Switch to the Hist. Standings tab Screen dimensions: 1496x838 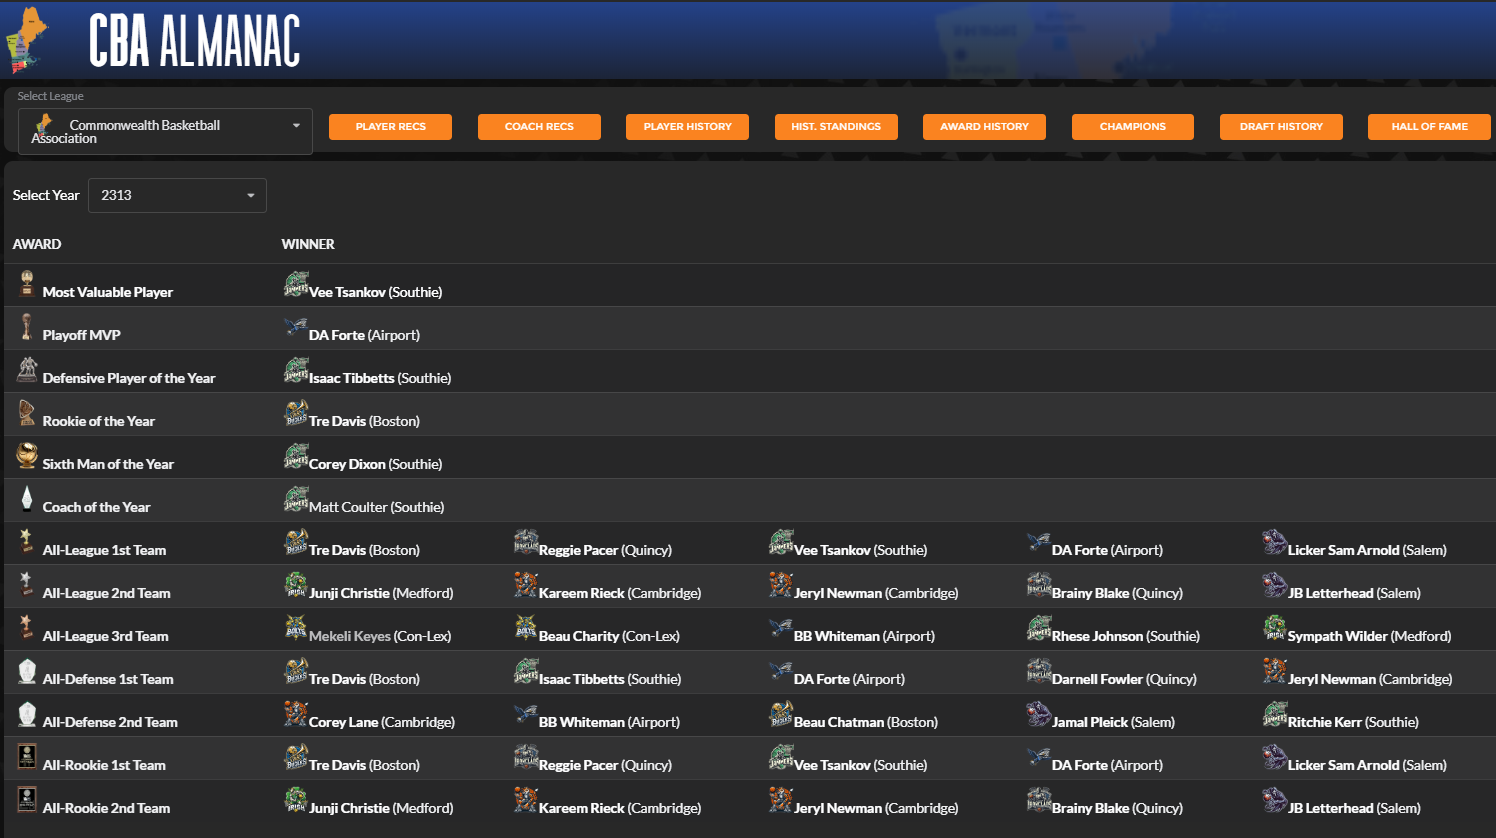(836, 127)
